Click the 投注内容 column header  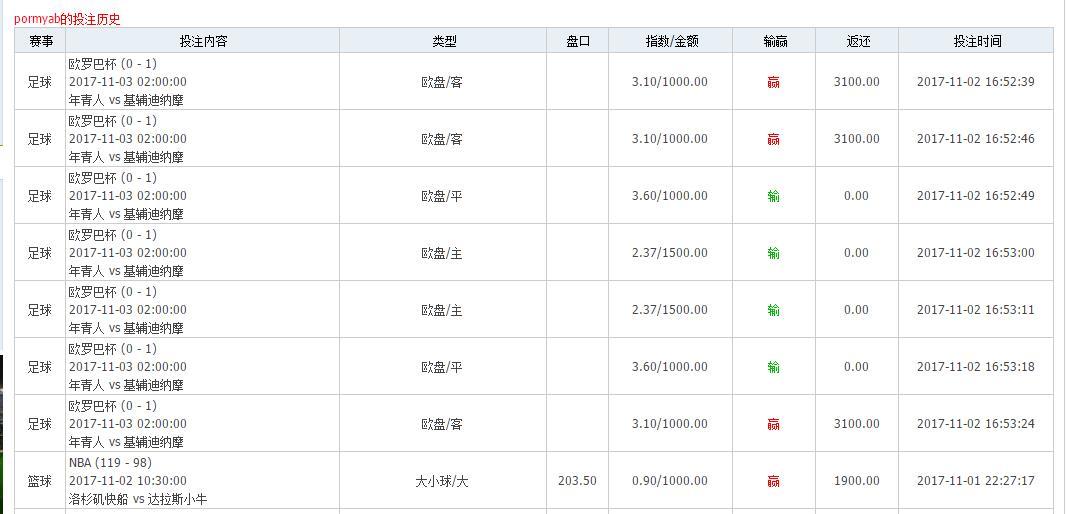202,41
